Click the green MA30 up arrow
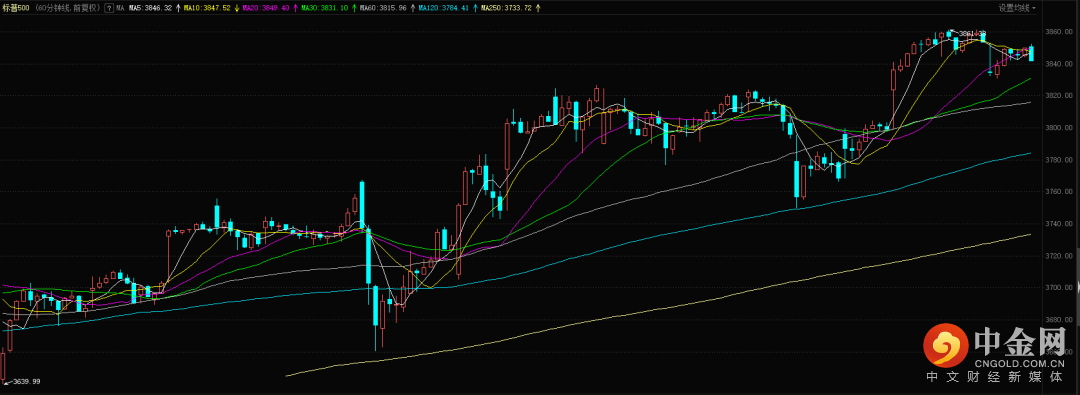The width and height of the screenshot is (1080, 395). point(353,8)
